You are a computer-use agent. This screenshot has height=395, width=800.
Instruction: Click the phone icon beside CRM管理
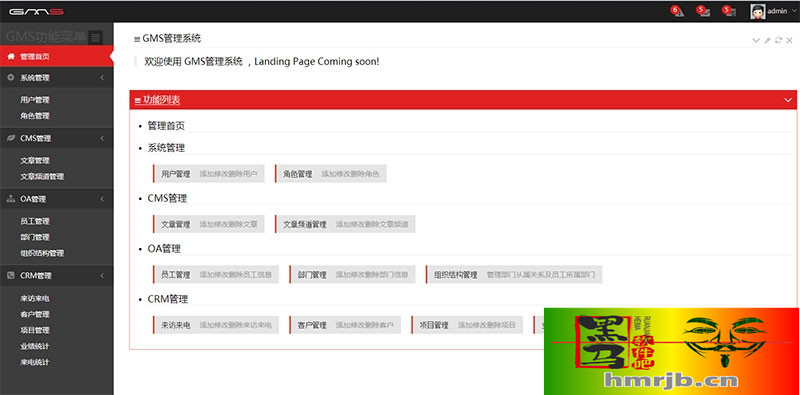(11, 276)
